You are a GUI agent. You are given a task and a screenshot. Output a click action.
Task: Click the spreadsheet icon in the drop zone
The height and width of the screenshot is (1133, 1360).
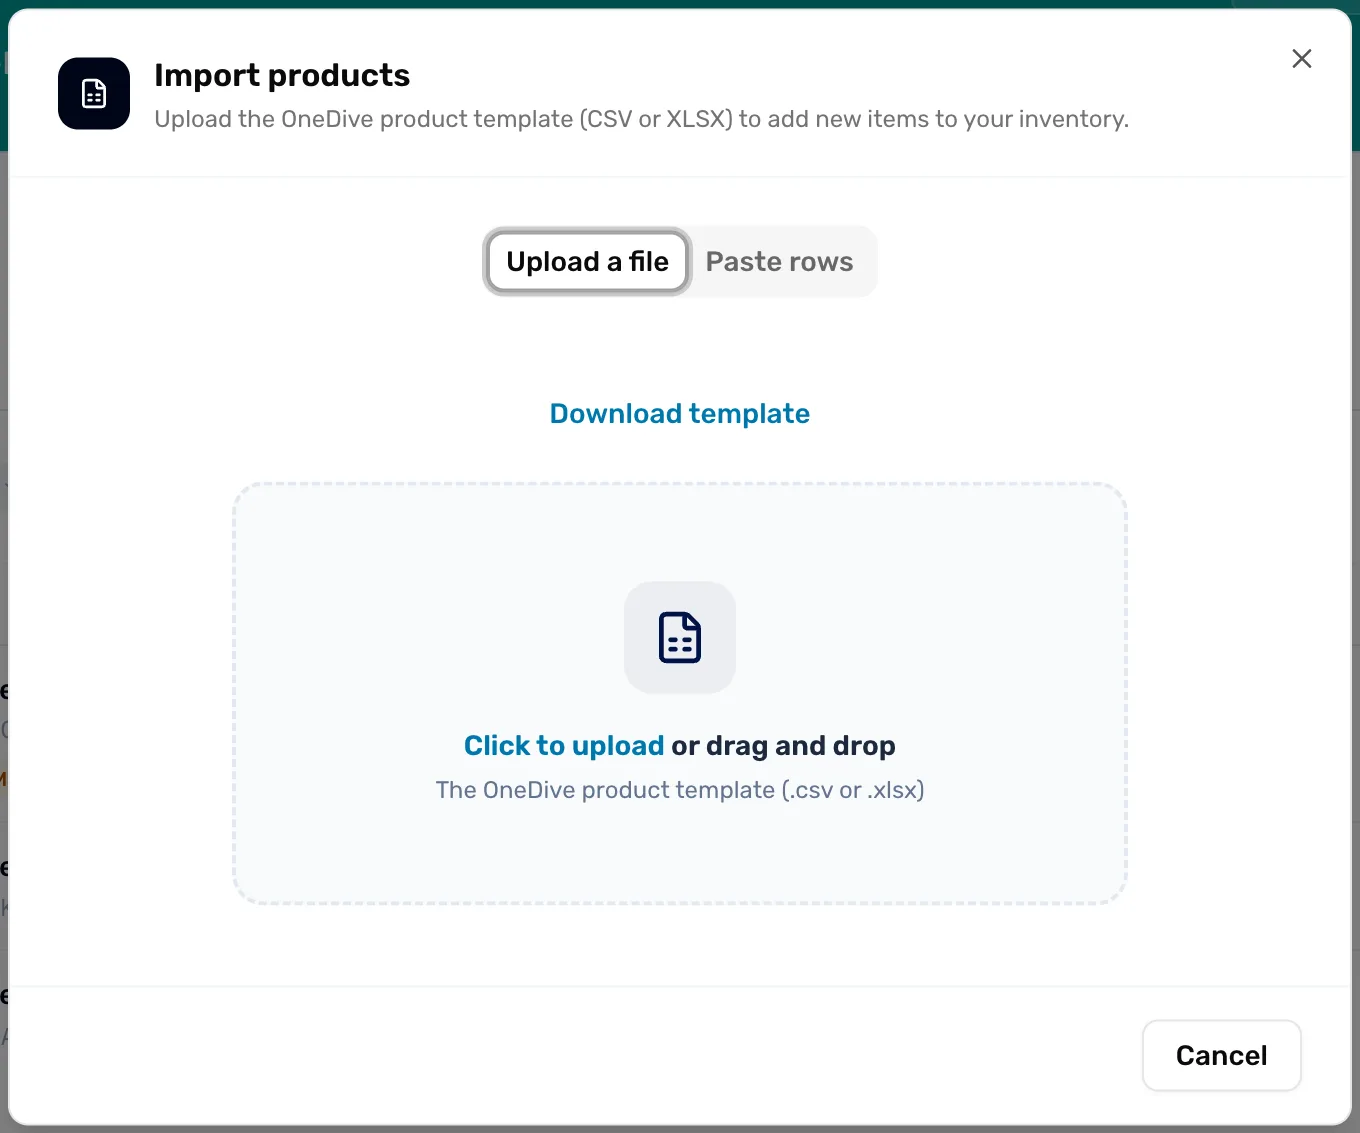click(x=680, y=638)
